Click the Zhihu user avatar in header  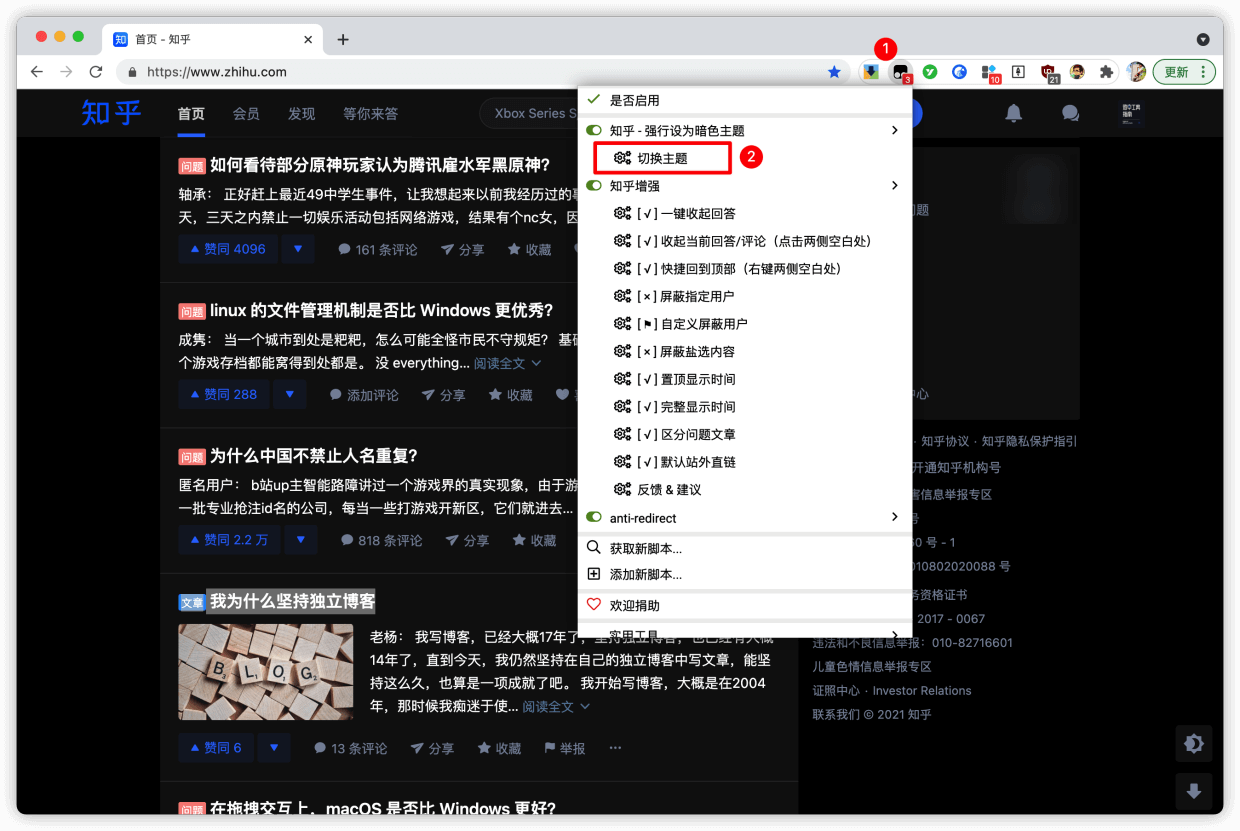[x=1133, y=113]
